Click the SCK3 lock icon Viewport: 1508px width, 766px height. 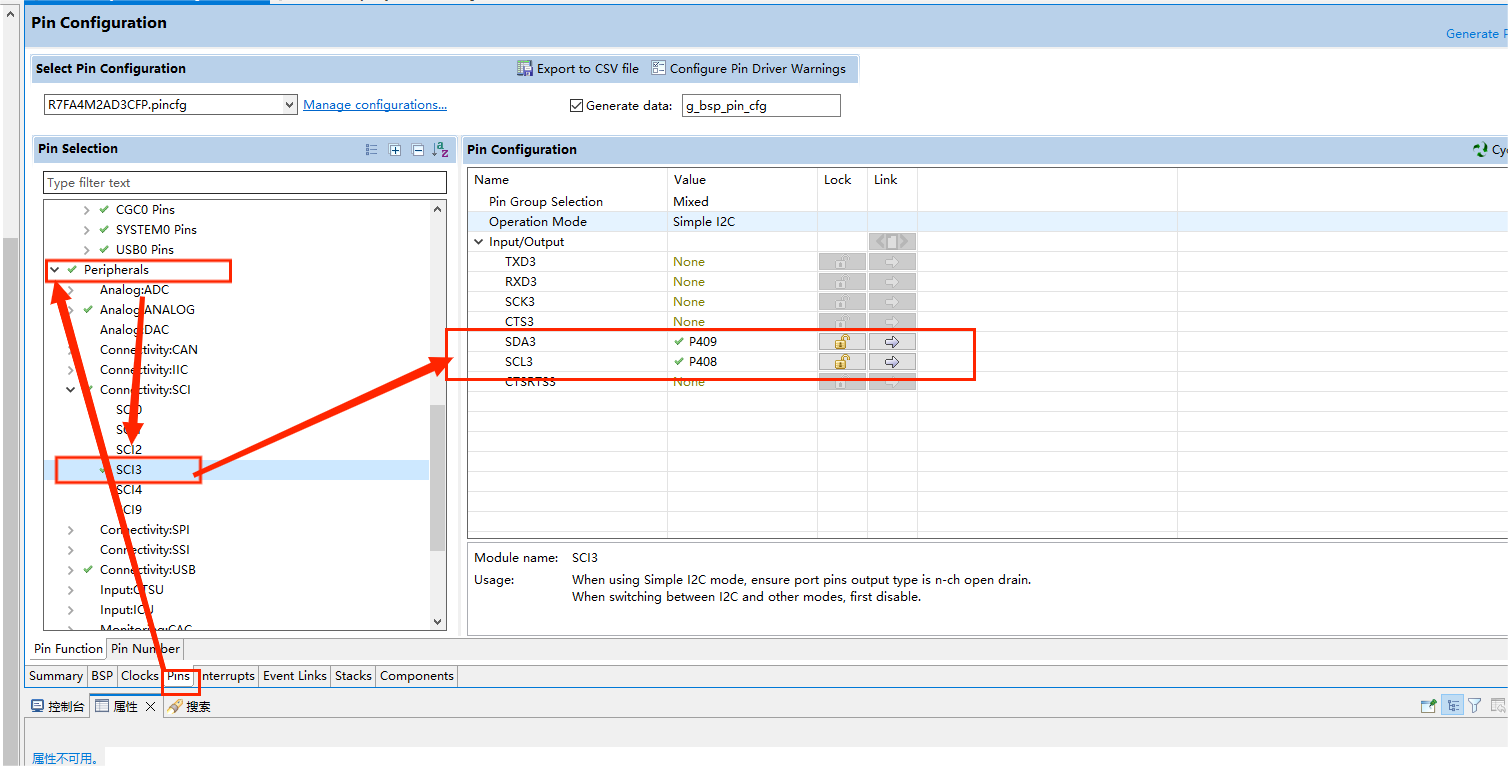[x=842, y=302]
